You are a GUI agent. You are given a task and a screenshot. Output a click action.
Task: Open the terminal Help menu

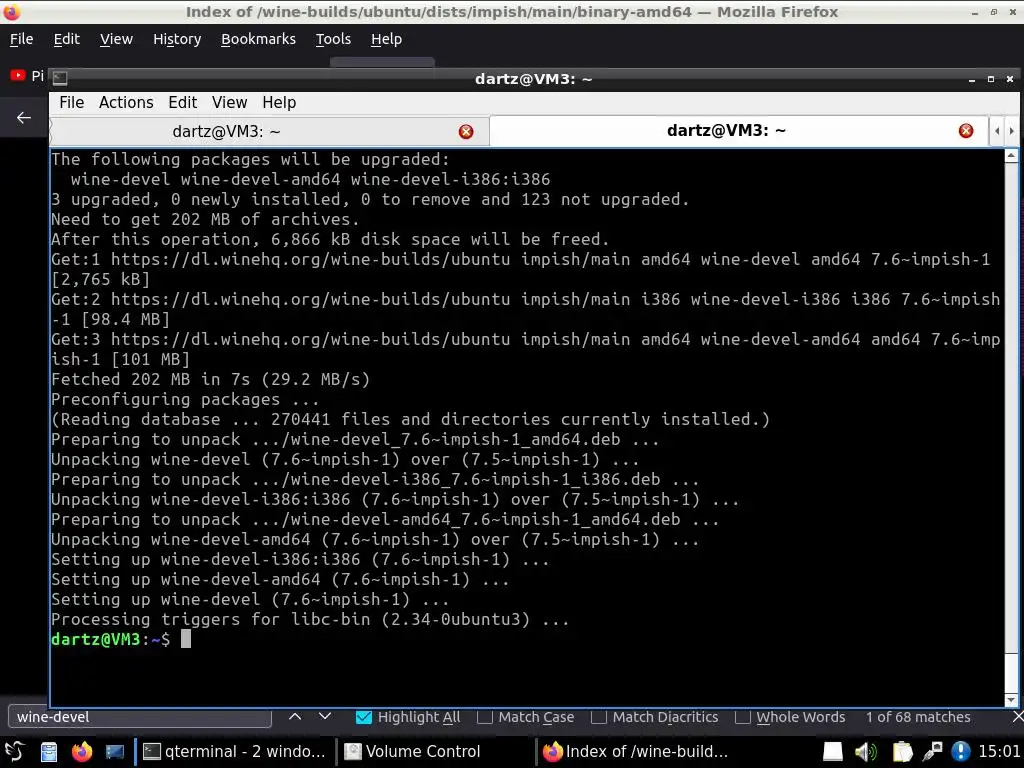coord(279,103)
